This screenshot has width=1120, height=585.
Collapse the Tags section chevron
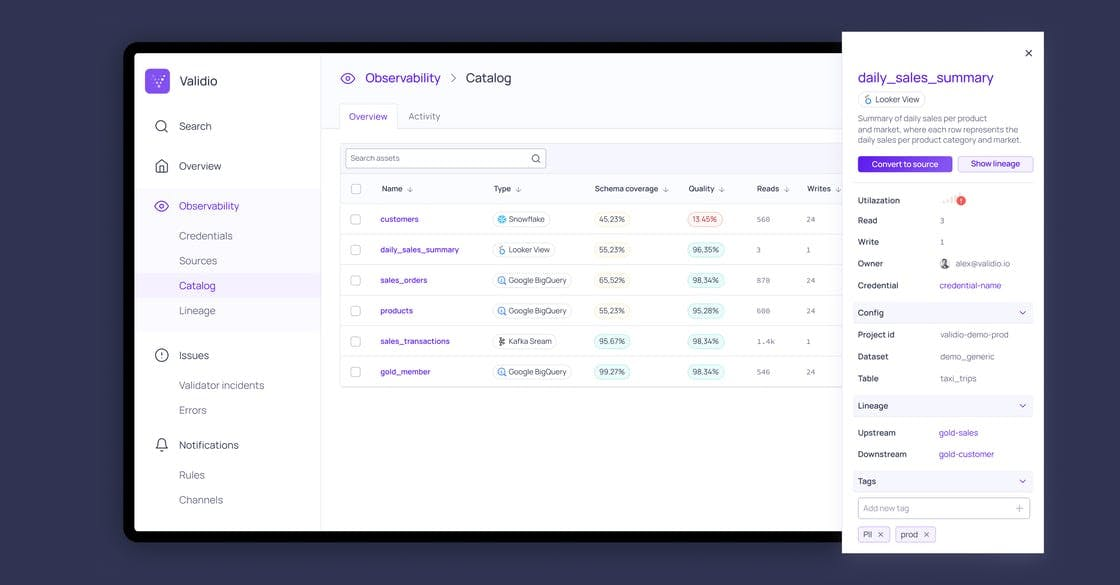(1022, 480)
